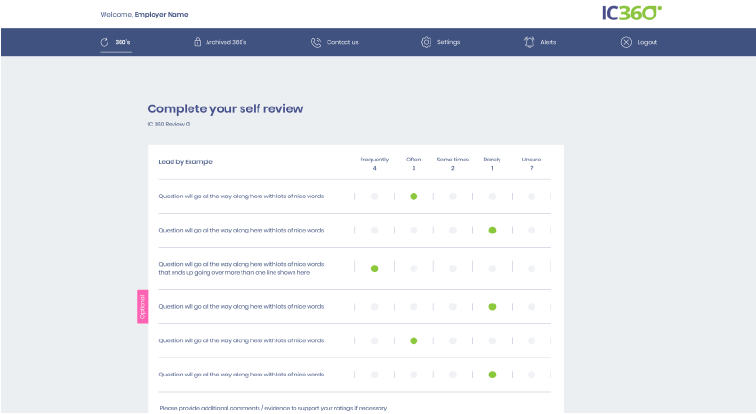Select Unsure for the fifth question
The image size is (756, 414).
[x=531, y=341]
